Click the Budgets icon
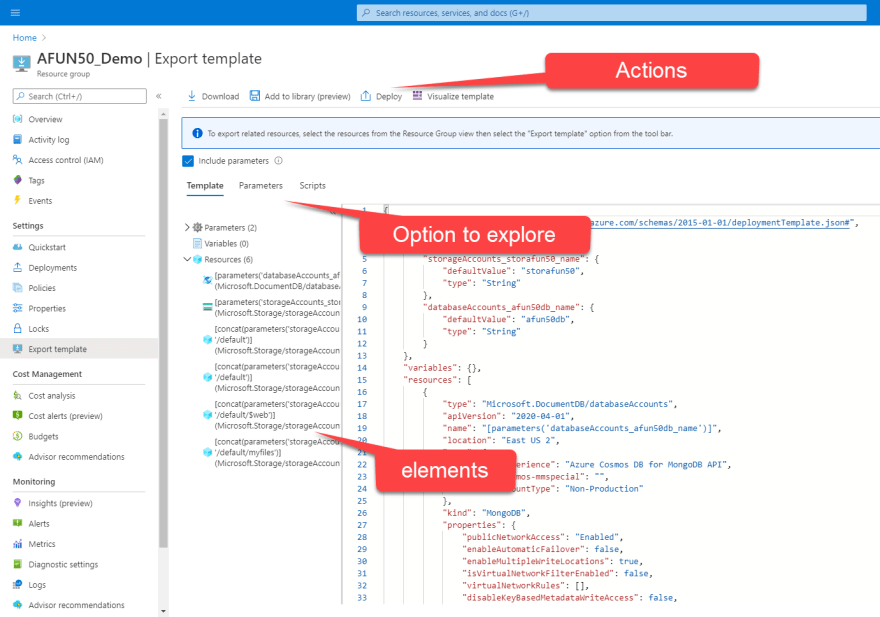The image size is (880, 617). point(17,436)
